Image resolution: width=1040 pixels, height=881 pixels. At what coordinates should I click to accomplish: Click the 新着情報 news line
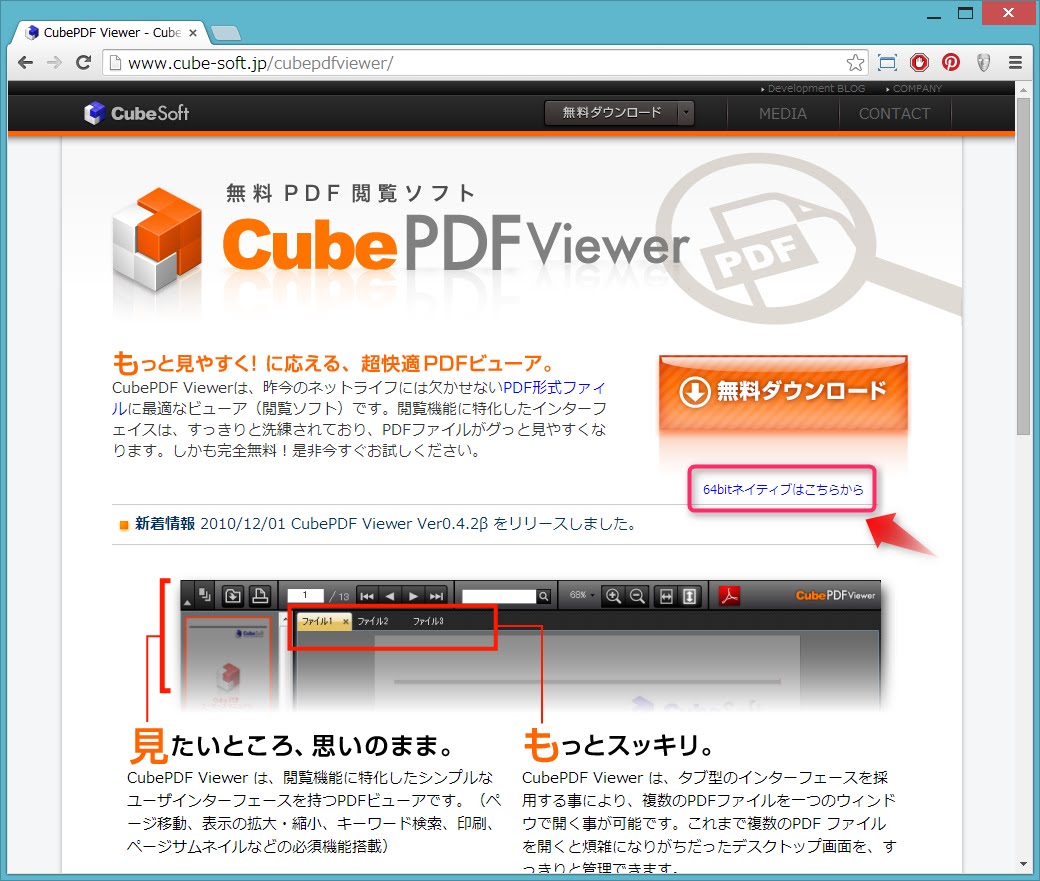click(385, 523)
